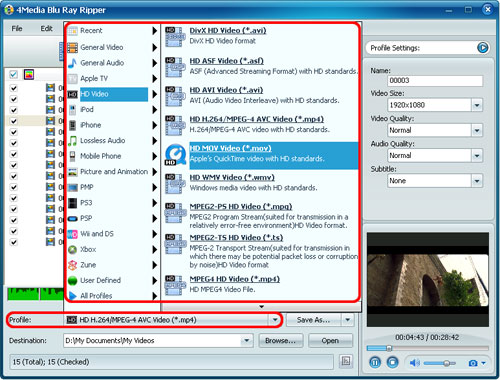
Task: Click the User Defined green icon
Action: 72,281
